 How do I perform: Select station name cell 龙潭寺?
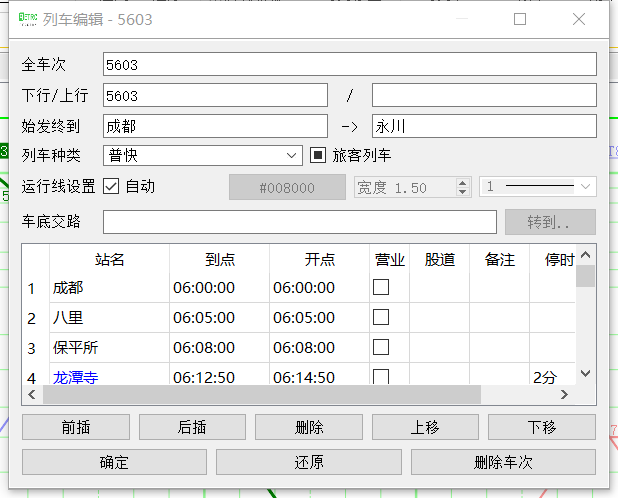110,374
